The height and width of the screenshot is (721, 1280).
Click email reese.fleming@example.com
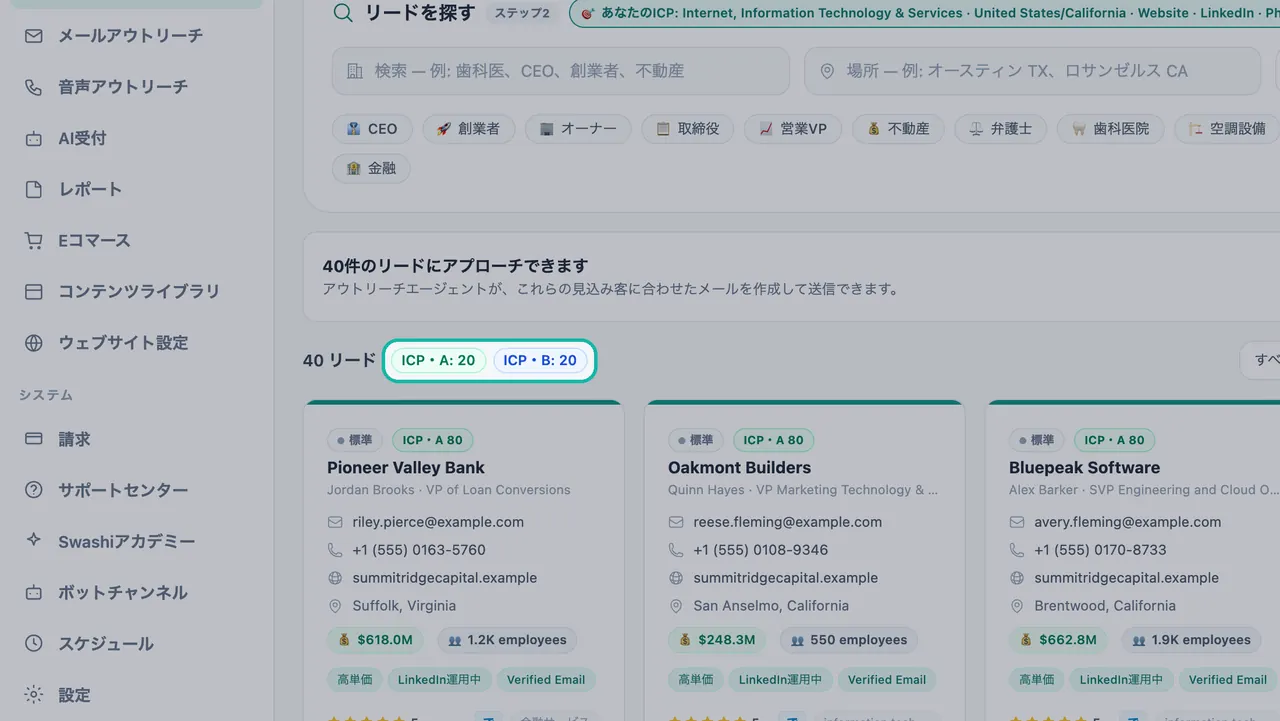(x=788, y=522)
